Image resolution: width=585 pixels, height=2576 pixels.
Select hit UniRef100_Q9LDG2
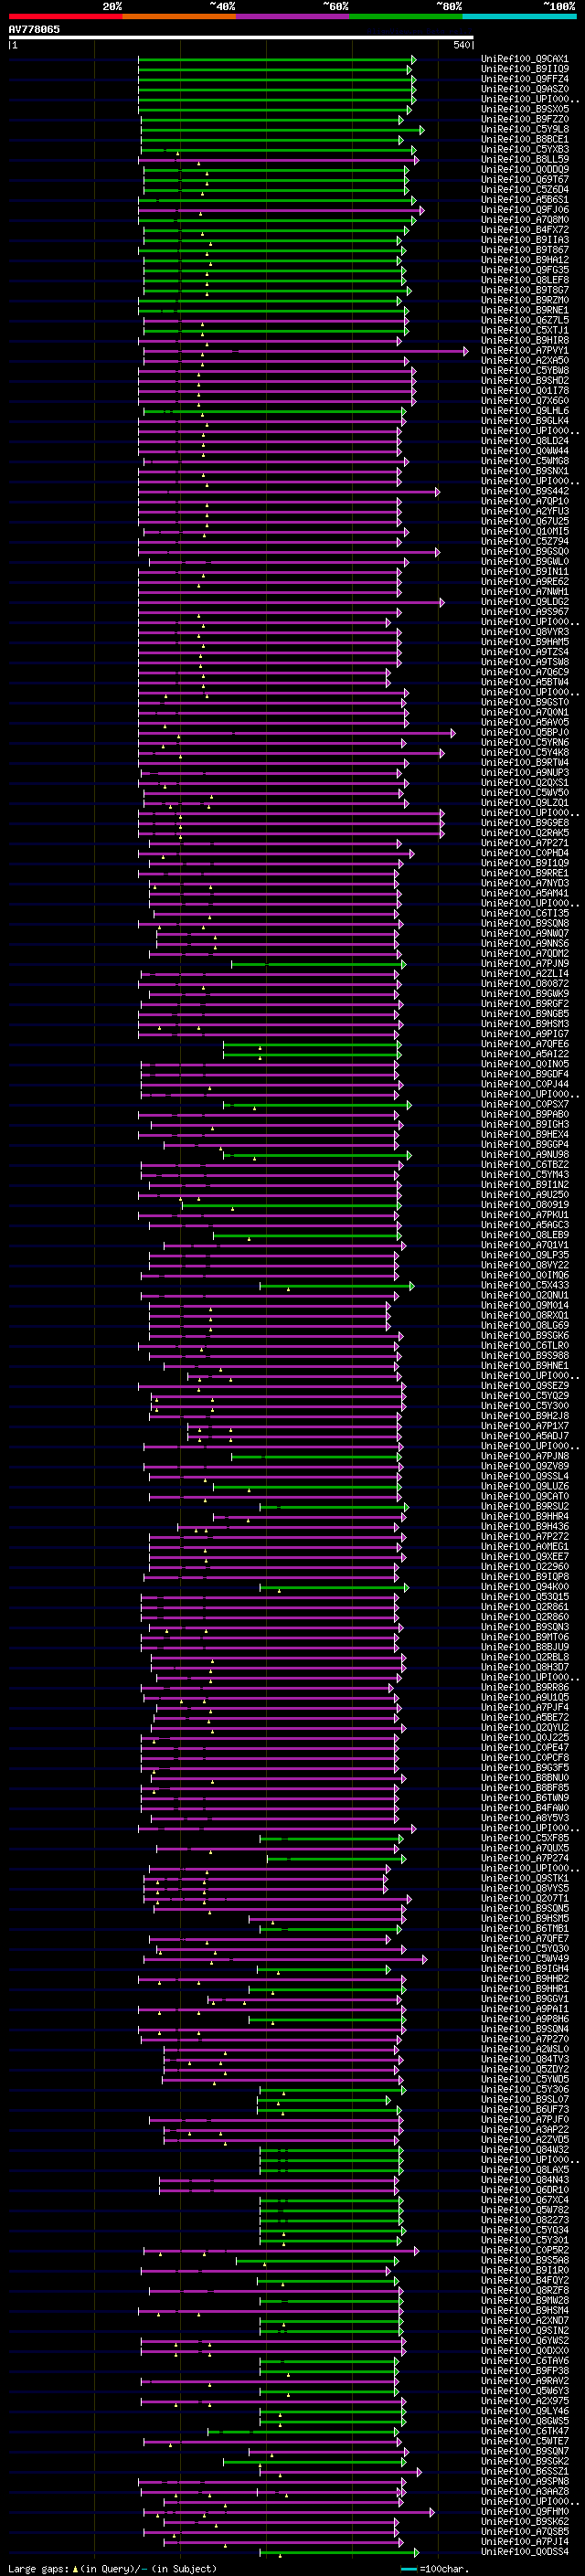[x=525, y=602]
